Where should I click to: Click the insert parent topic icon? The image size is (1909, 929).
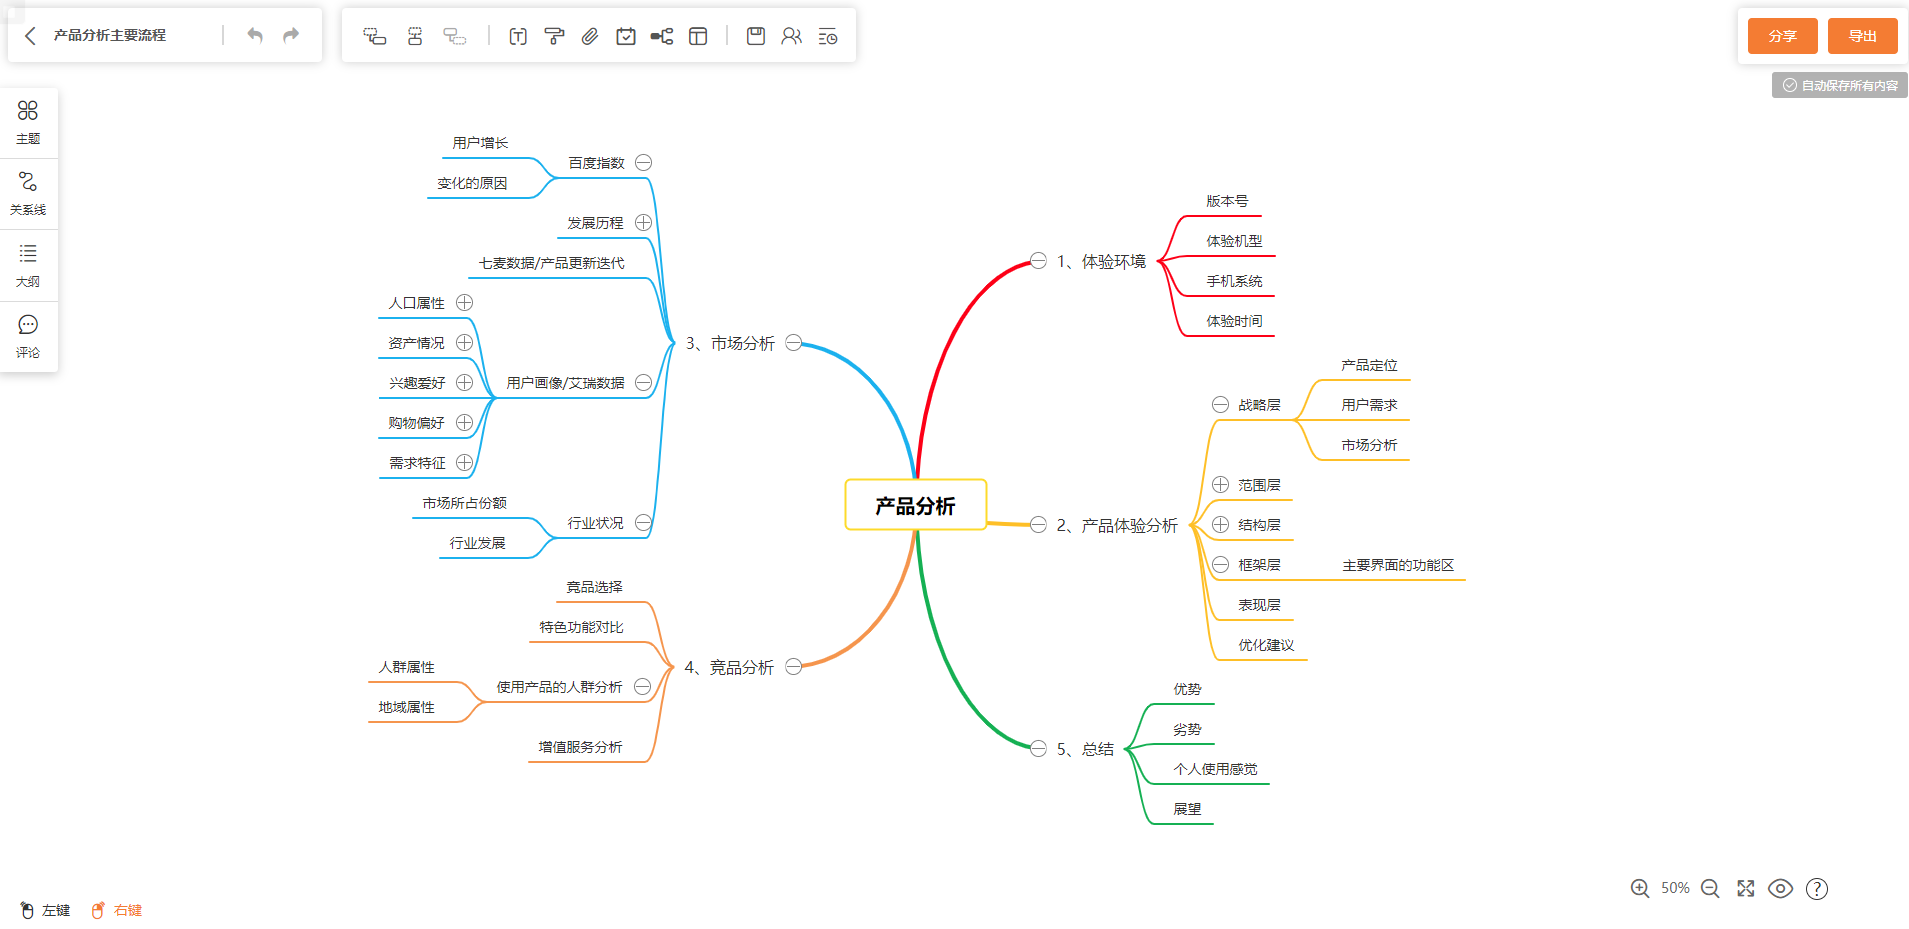point(455,36)
